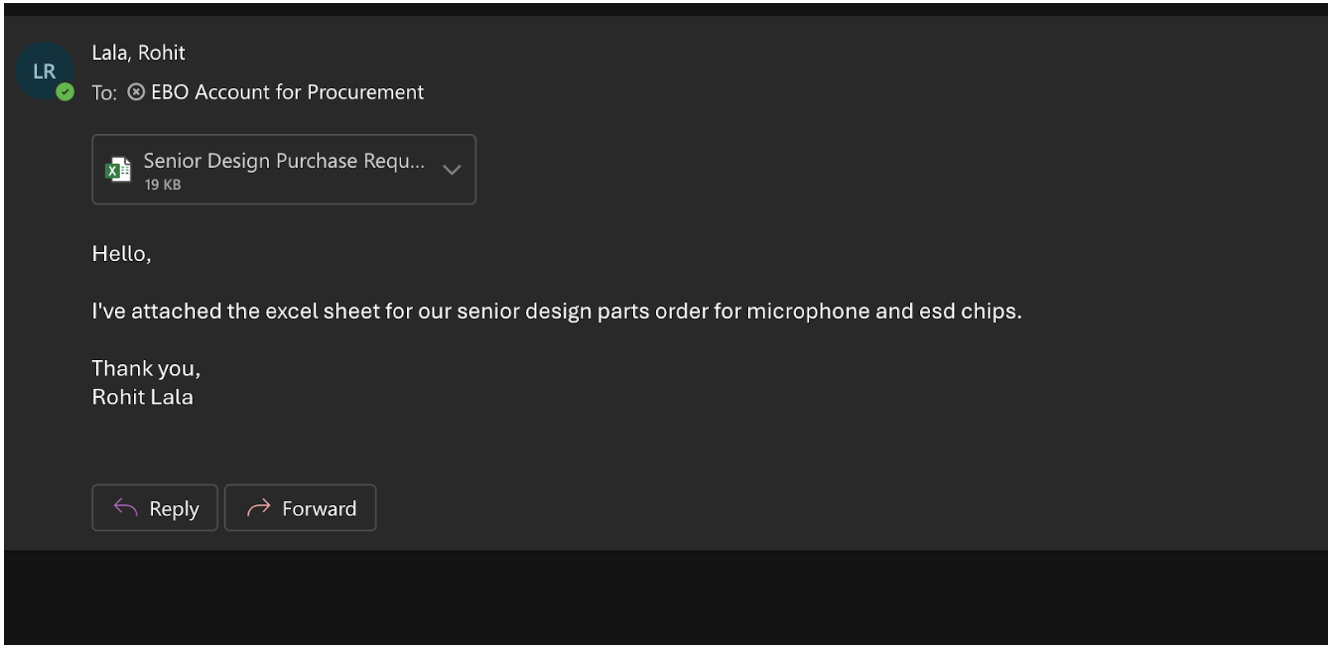The image size is (1328, 648).
Task: Click the purple Reply arrow icon
Action: tap(125, 508)
